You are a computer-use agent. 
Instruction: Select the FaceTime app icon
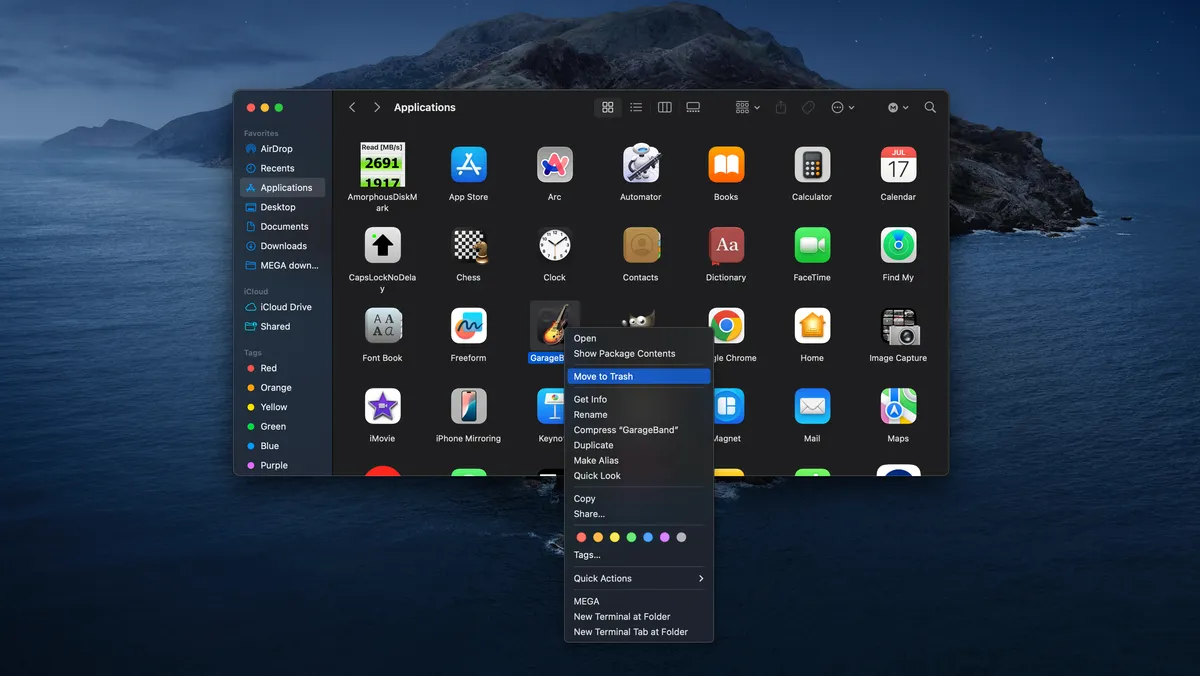coord(812,246)
